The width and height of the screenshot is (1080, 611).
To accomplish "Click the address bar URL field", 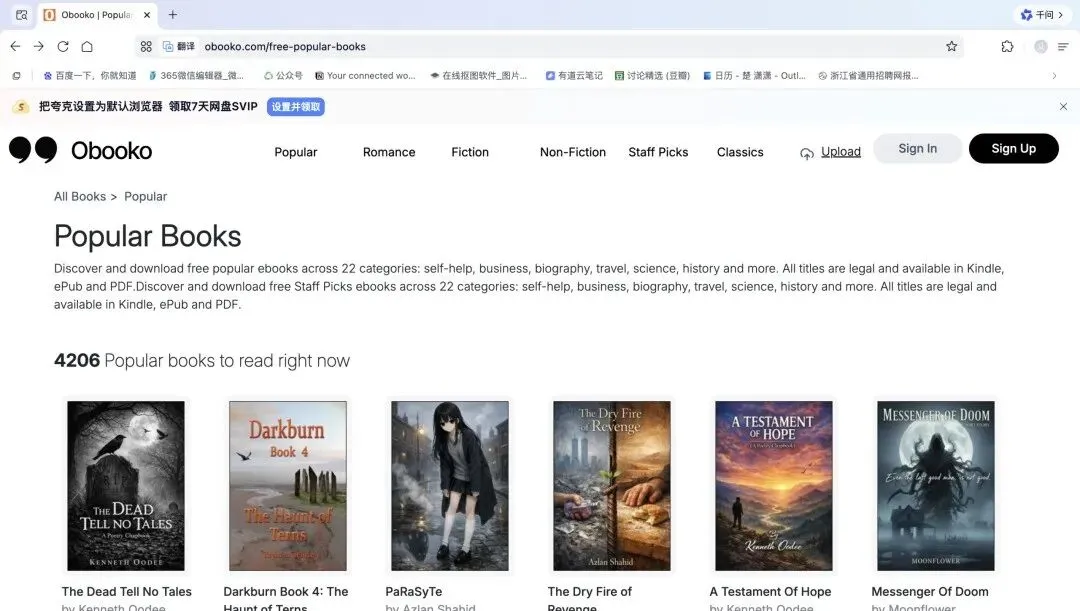I will (x=551, y=46).
